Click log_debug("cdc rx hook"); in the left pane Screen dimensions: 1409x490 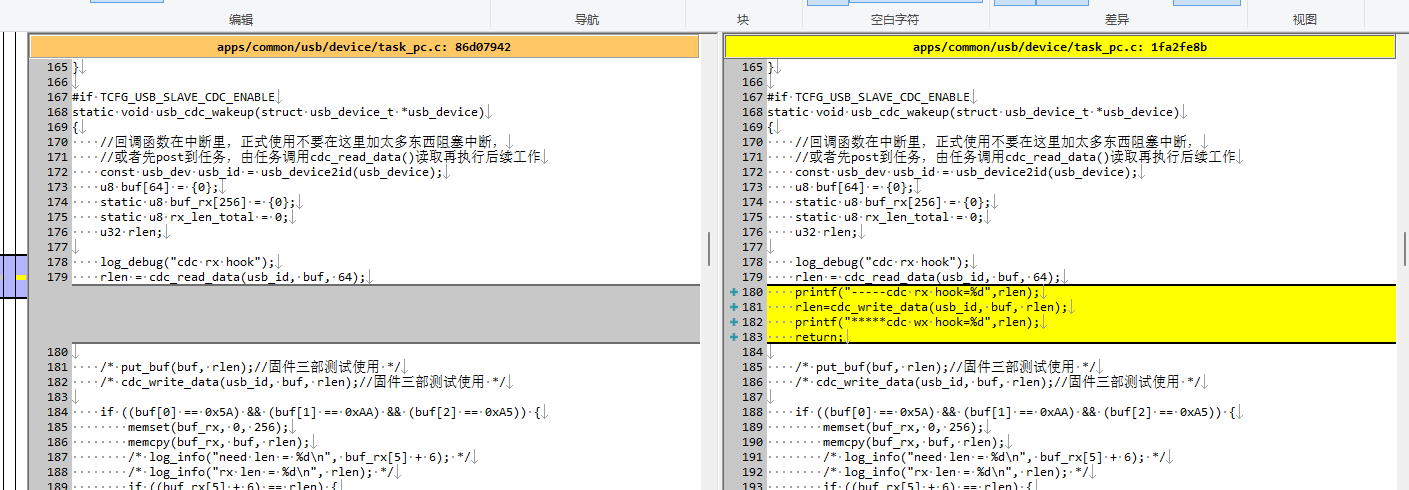click(187, 262)
